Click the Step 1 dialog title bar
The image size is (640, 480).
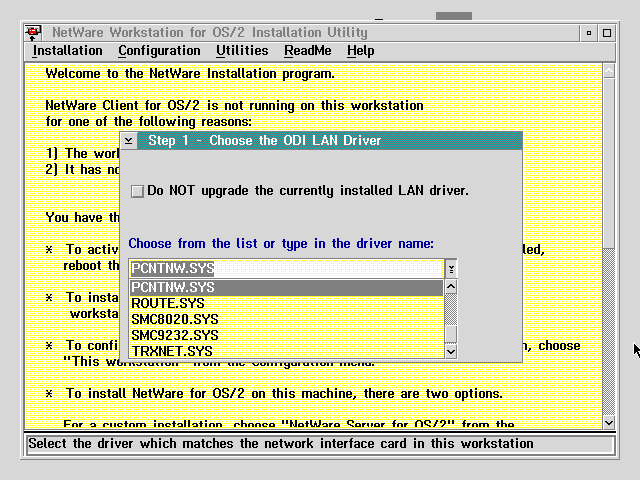pyautogui.click(x=330, y=140)
